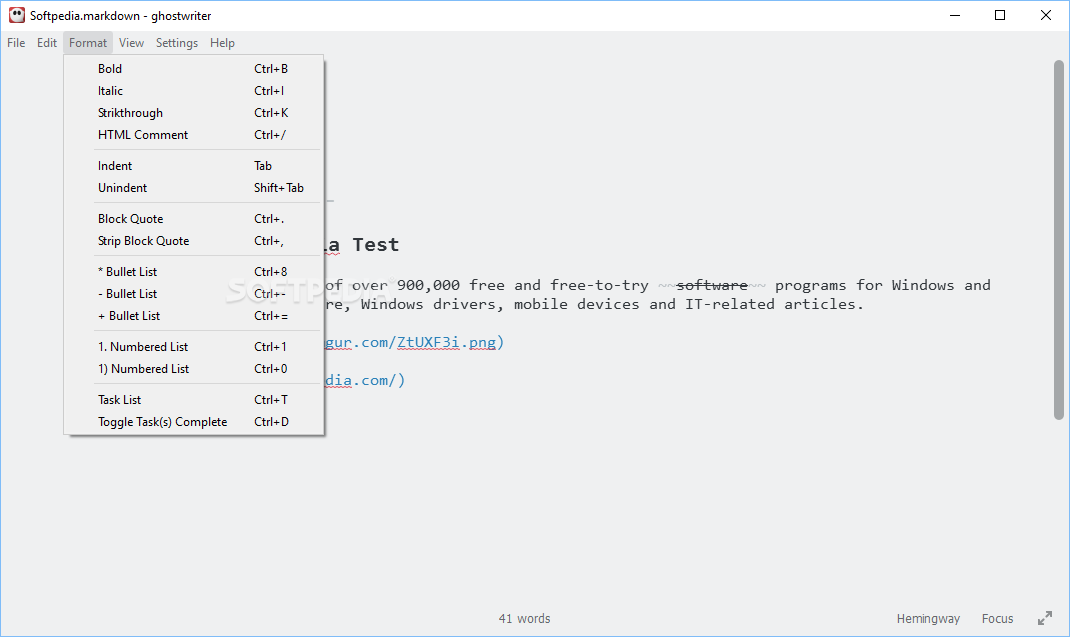Open the Help menu

point(222,42)
